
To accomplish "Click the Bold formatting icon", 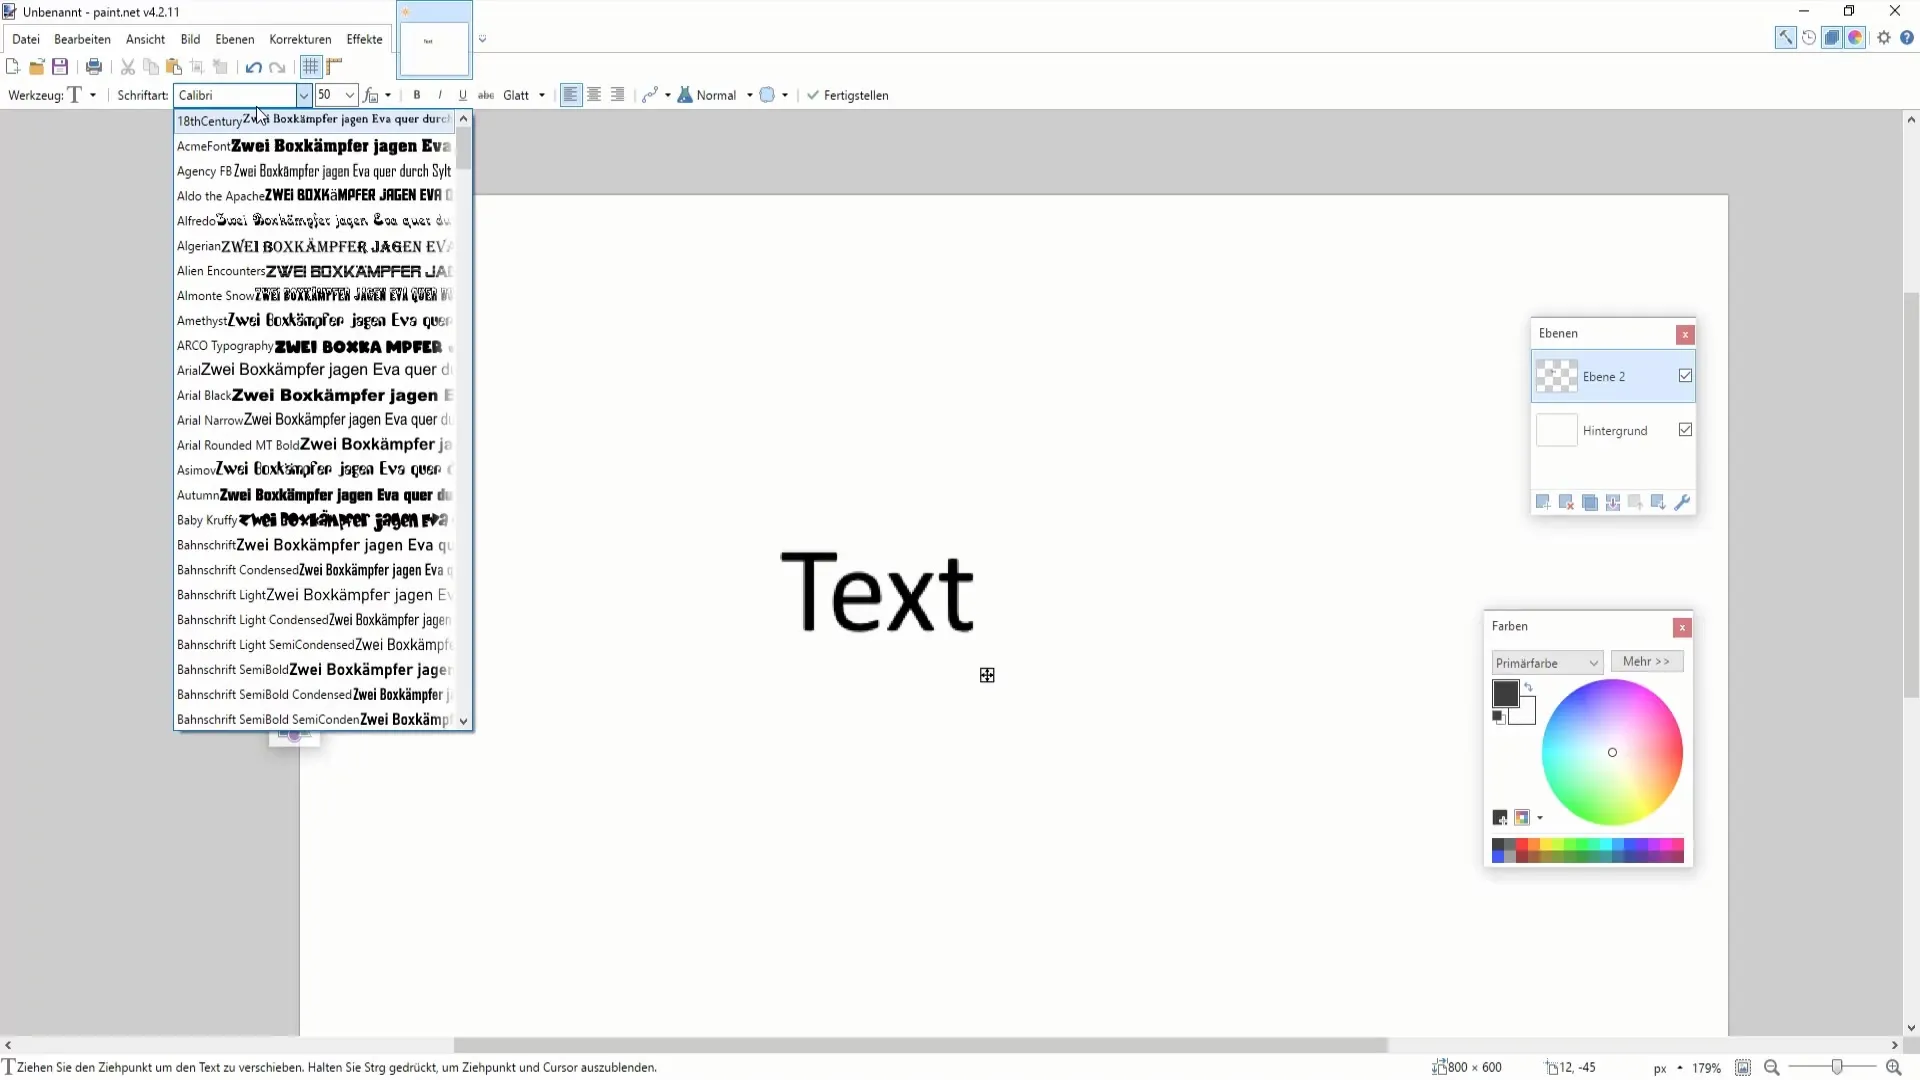I will [x=417, y=95].
